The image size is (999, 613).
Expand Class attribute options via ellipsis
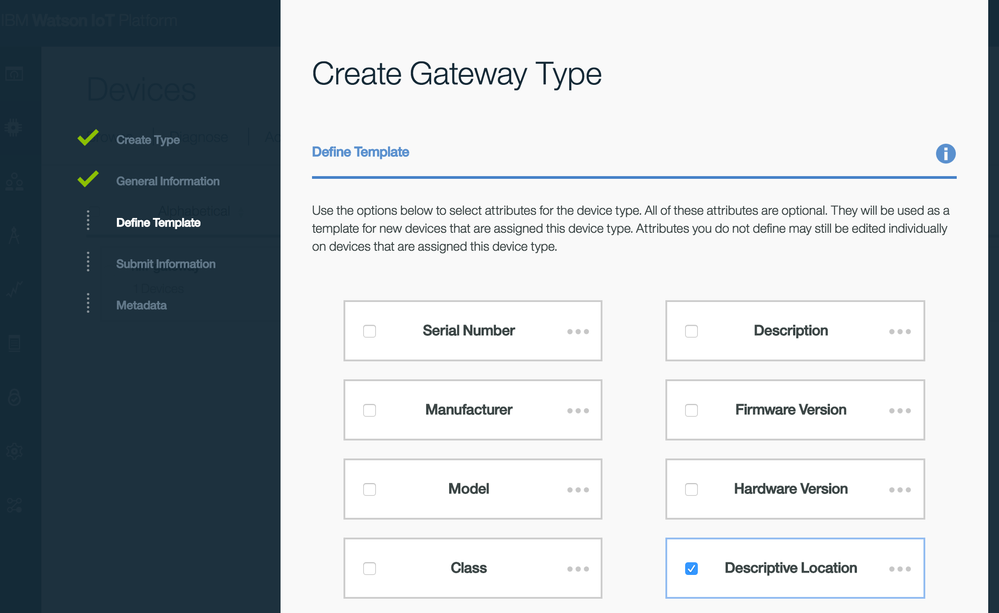(x=578, y=568)
